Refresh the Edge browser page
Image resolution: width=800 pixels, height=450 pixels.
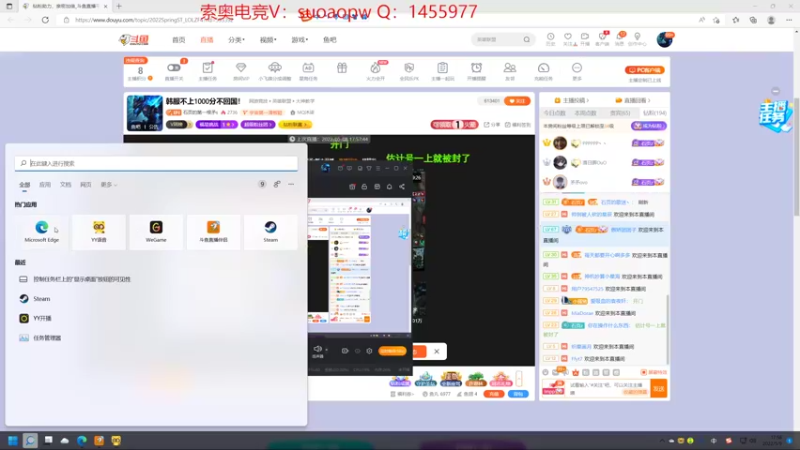pos(45,20)
